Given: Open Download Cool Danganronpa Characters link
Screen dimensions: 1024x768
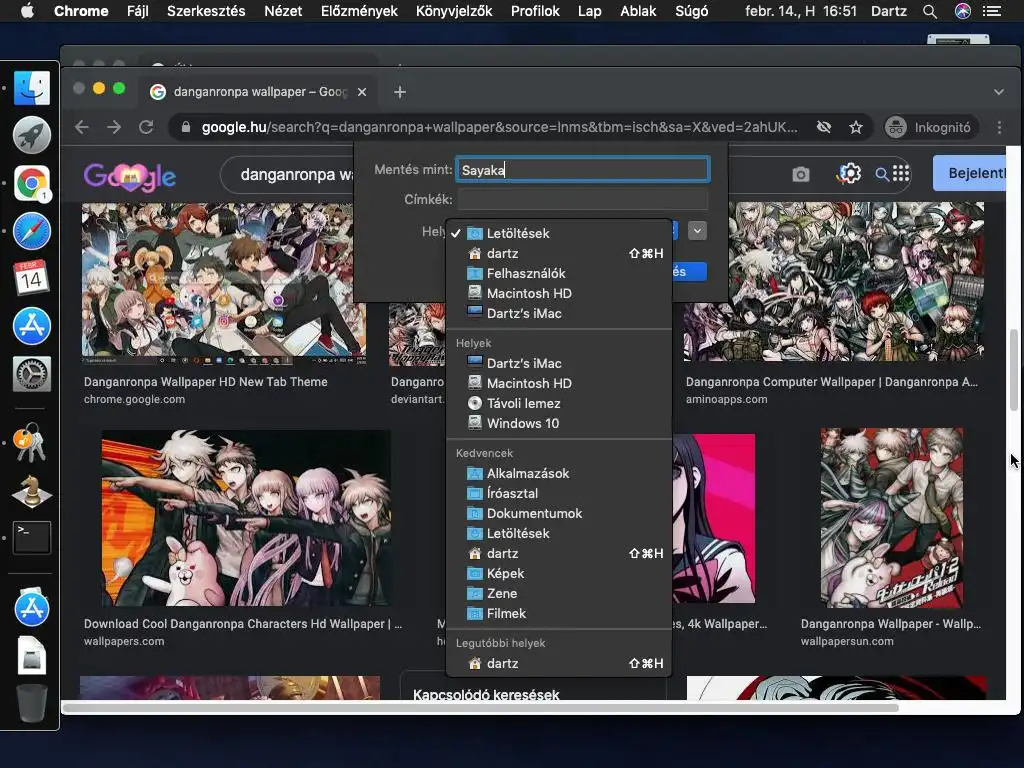Looking at the screenshot, I should pyautogui.click(x=243, y=624).
